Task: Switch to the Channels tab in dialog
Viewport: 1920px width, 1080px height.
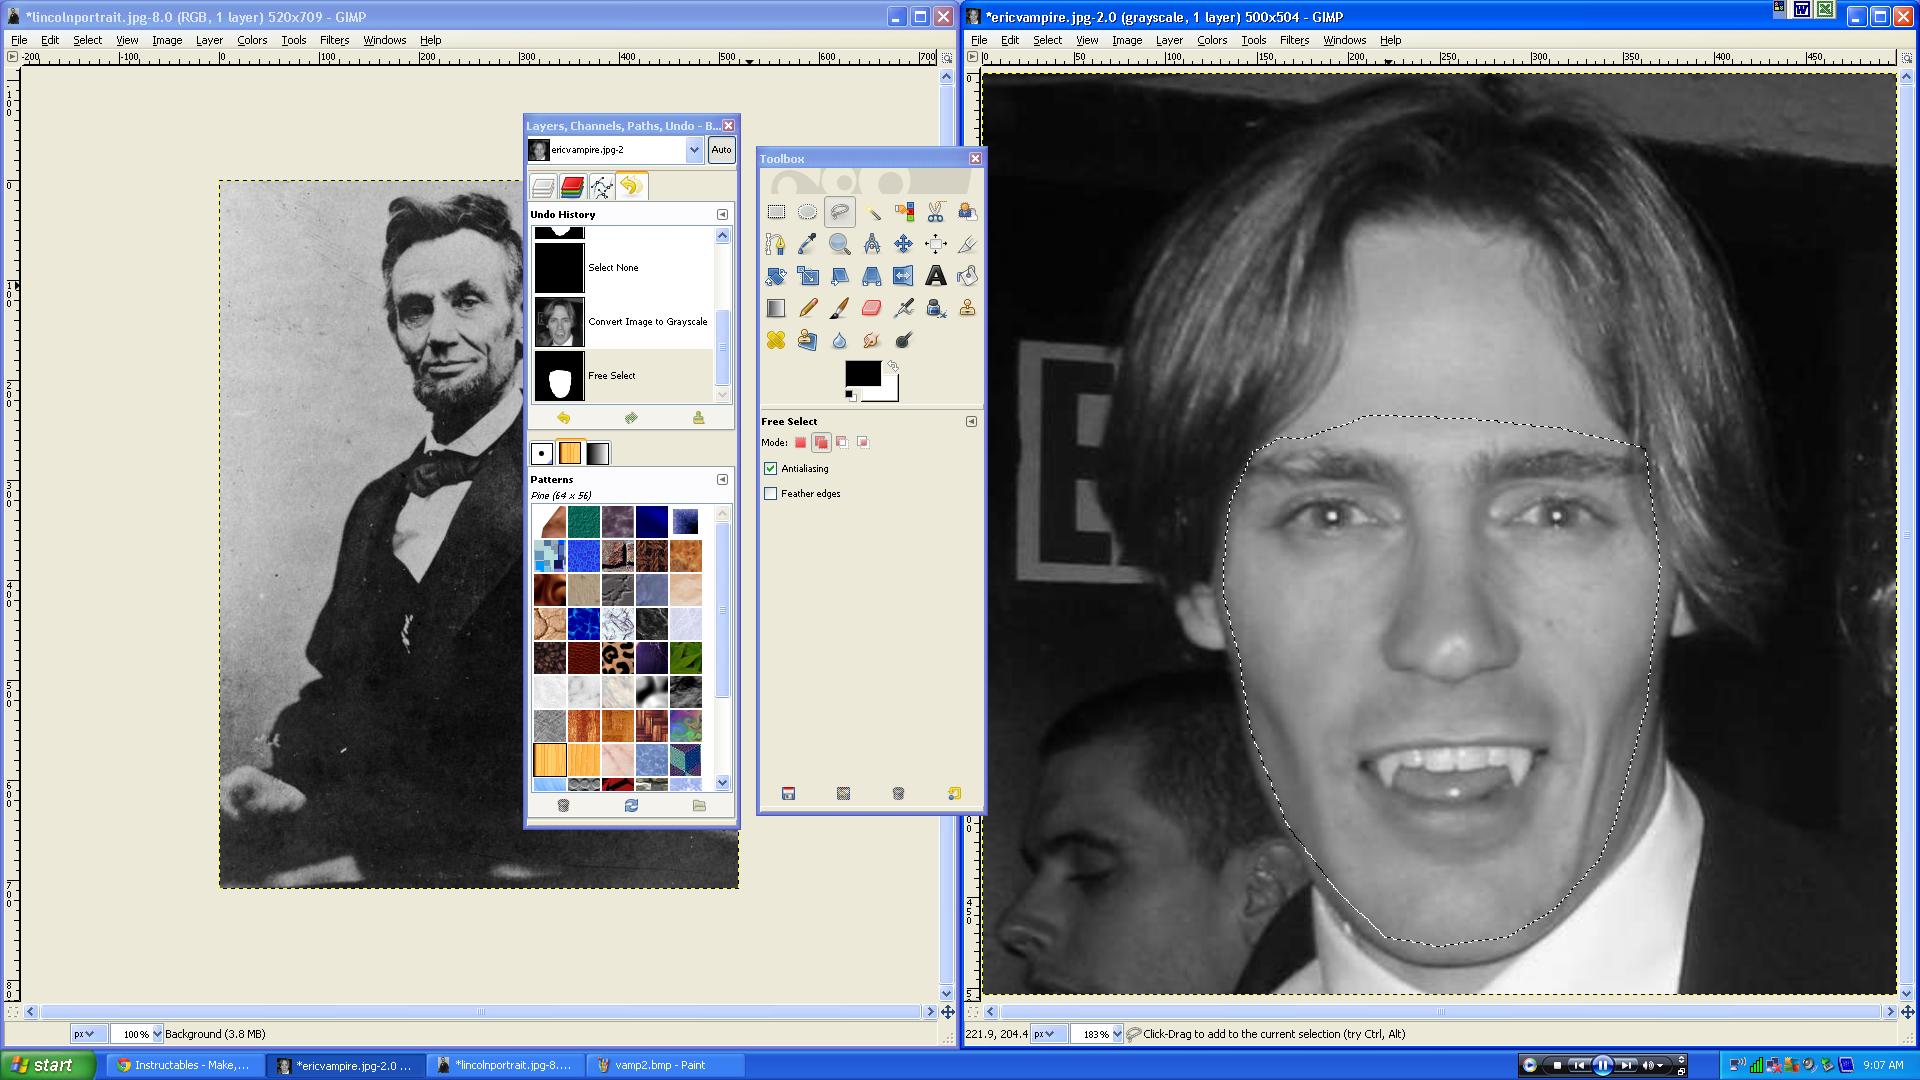Action: pos(572,186)
